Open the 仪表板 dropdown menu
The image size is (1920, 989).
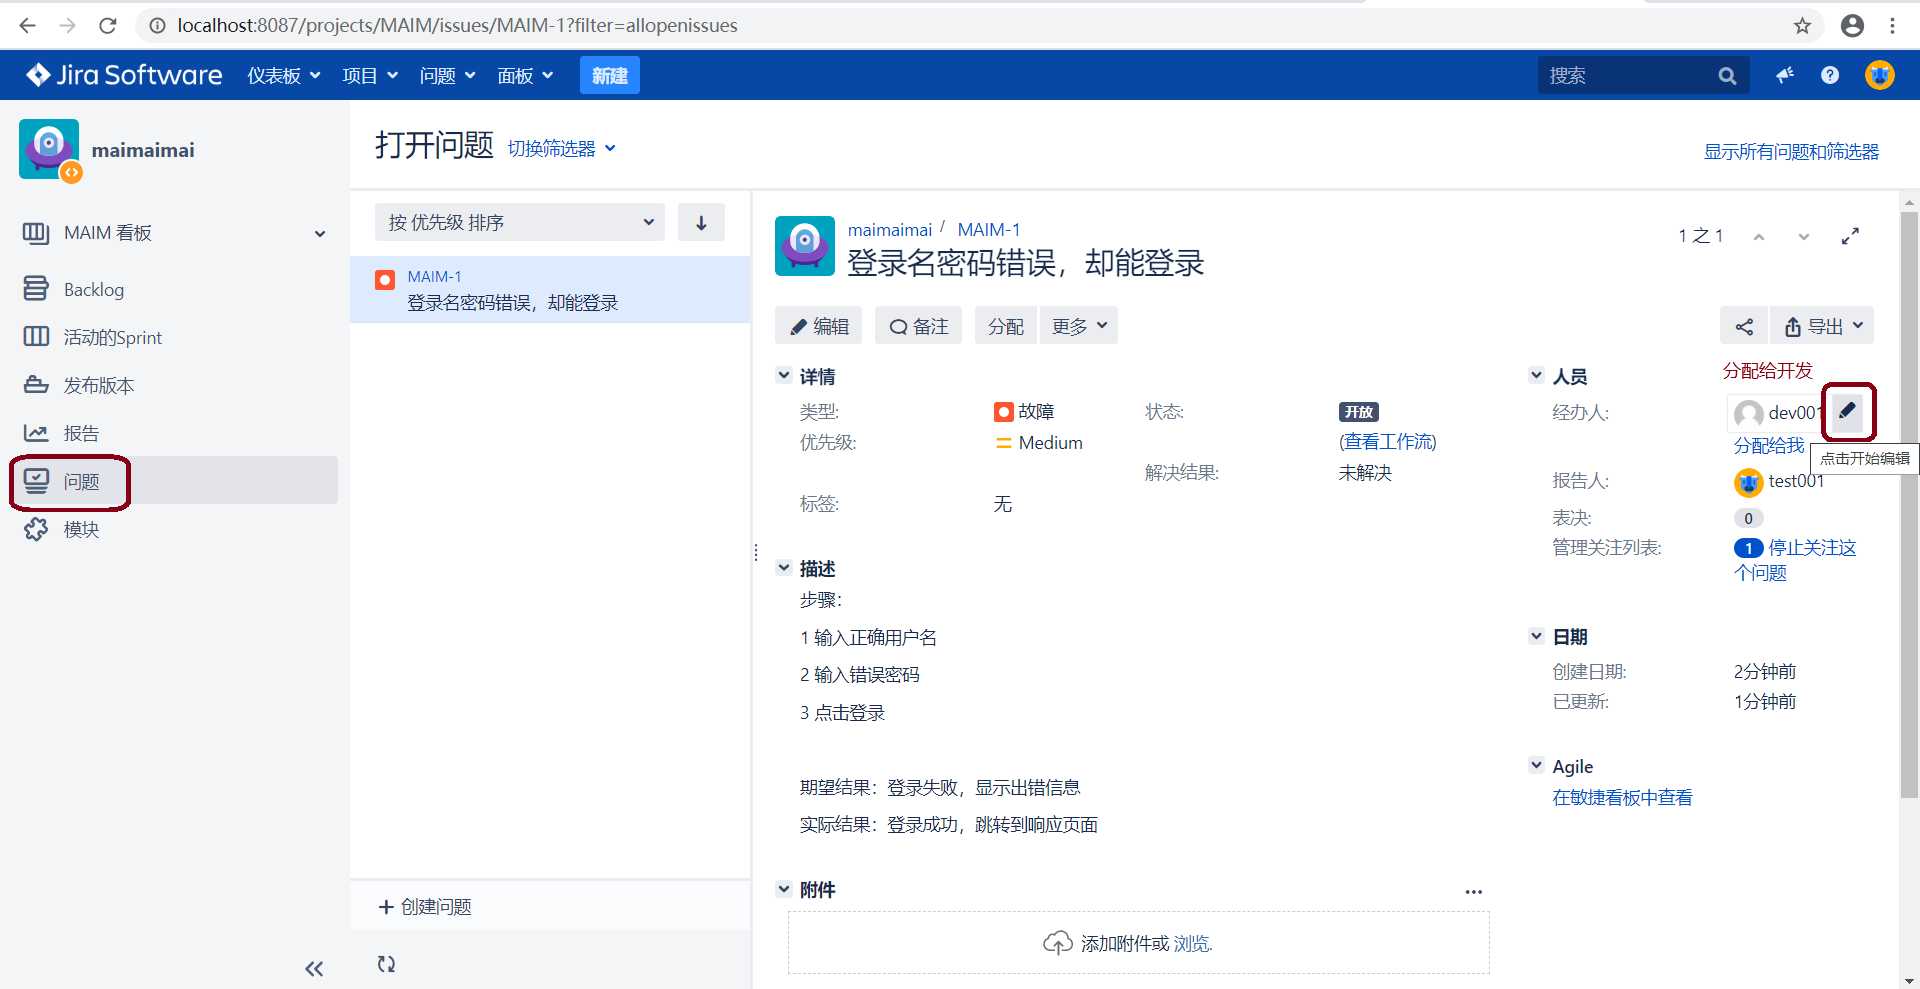click(x=284, y=76)
